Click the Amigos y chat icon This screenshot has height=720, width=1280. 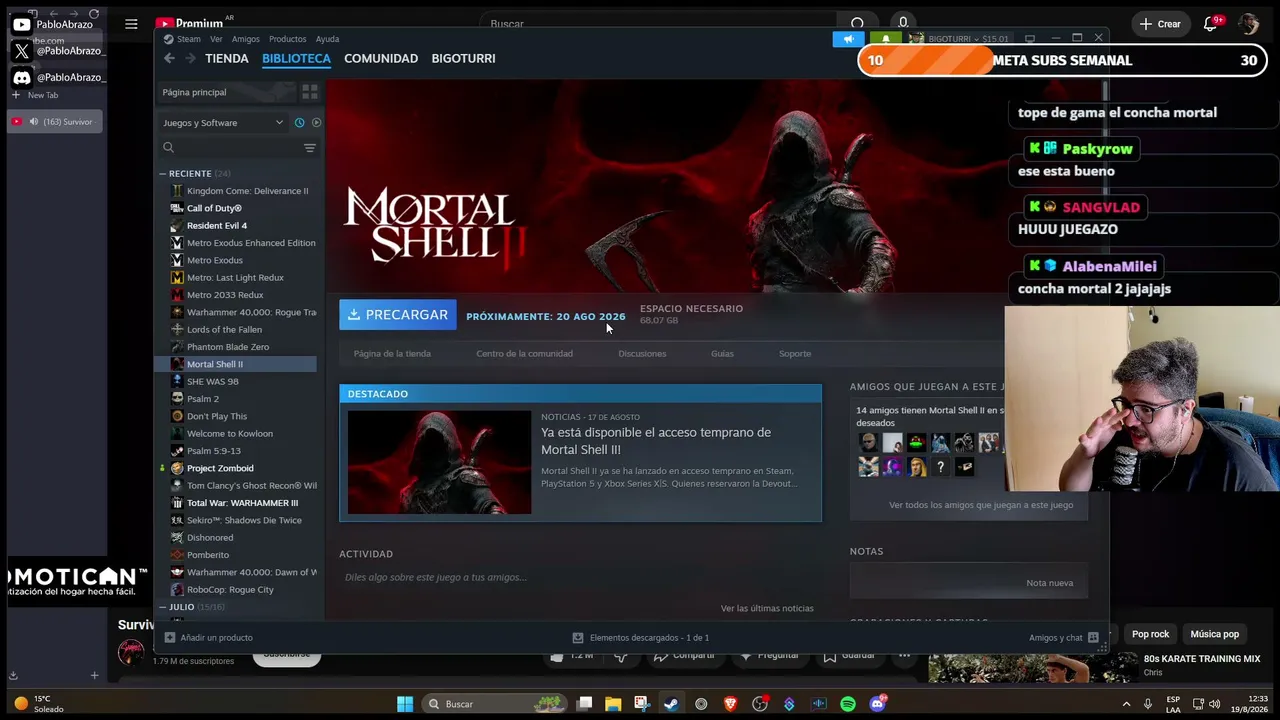click(1093, 637)
